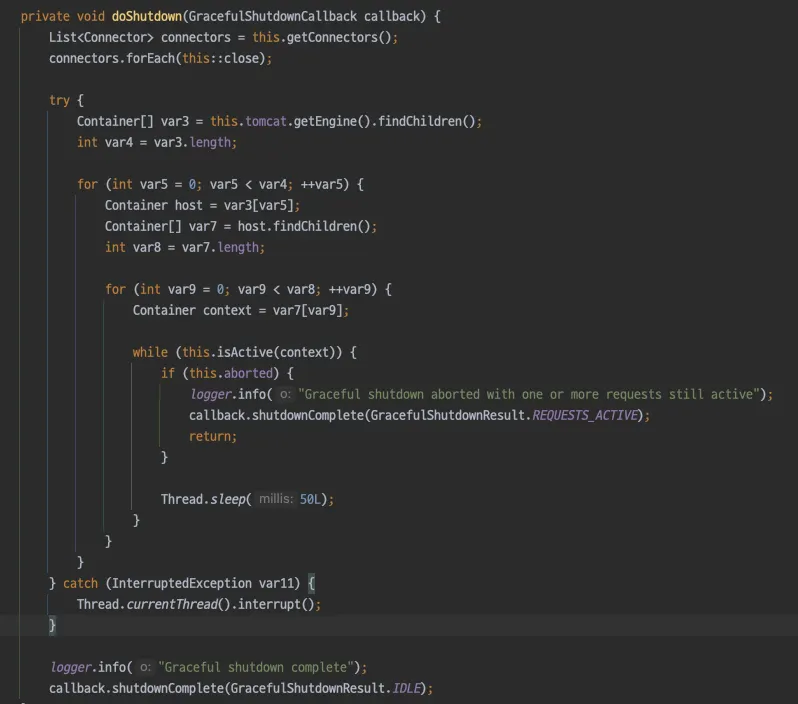Click the 'millis:' parameter inlay hint
Viewport: 798px width, 704px height.
click(x=276, y=499)
